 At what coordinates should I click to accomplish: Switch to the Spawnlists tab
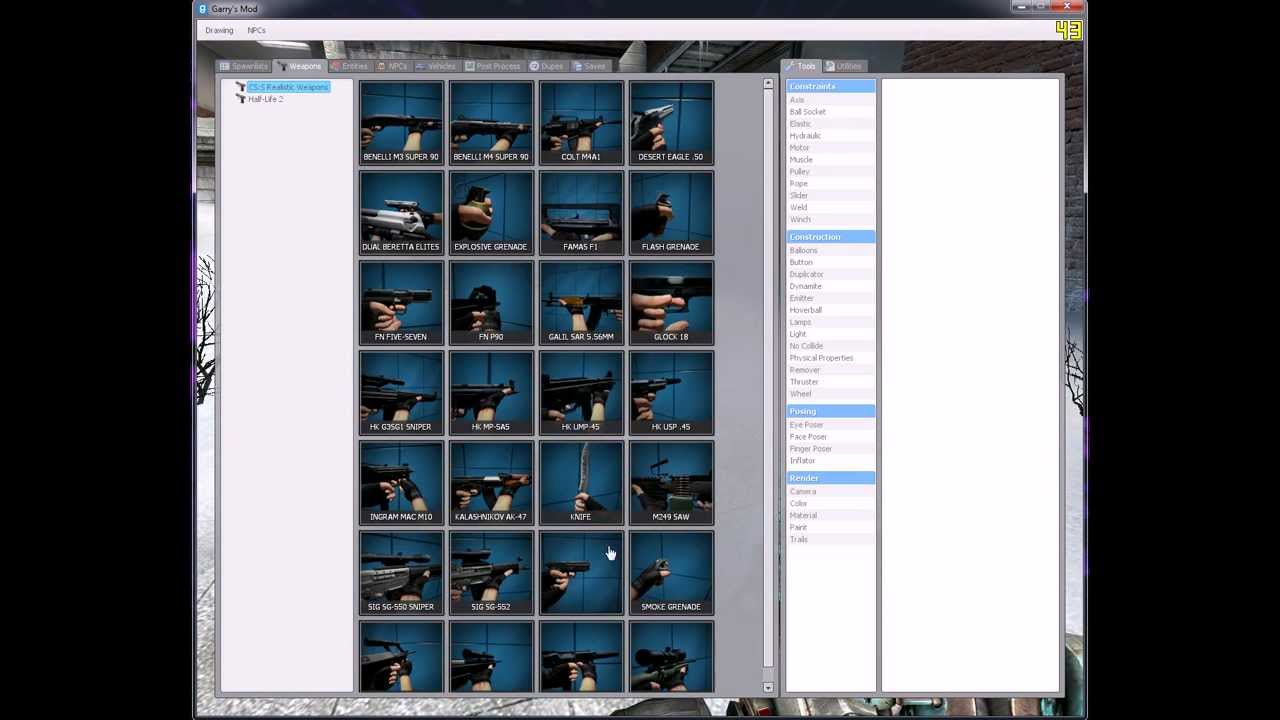coord(244,66)
